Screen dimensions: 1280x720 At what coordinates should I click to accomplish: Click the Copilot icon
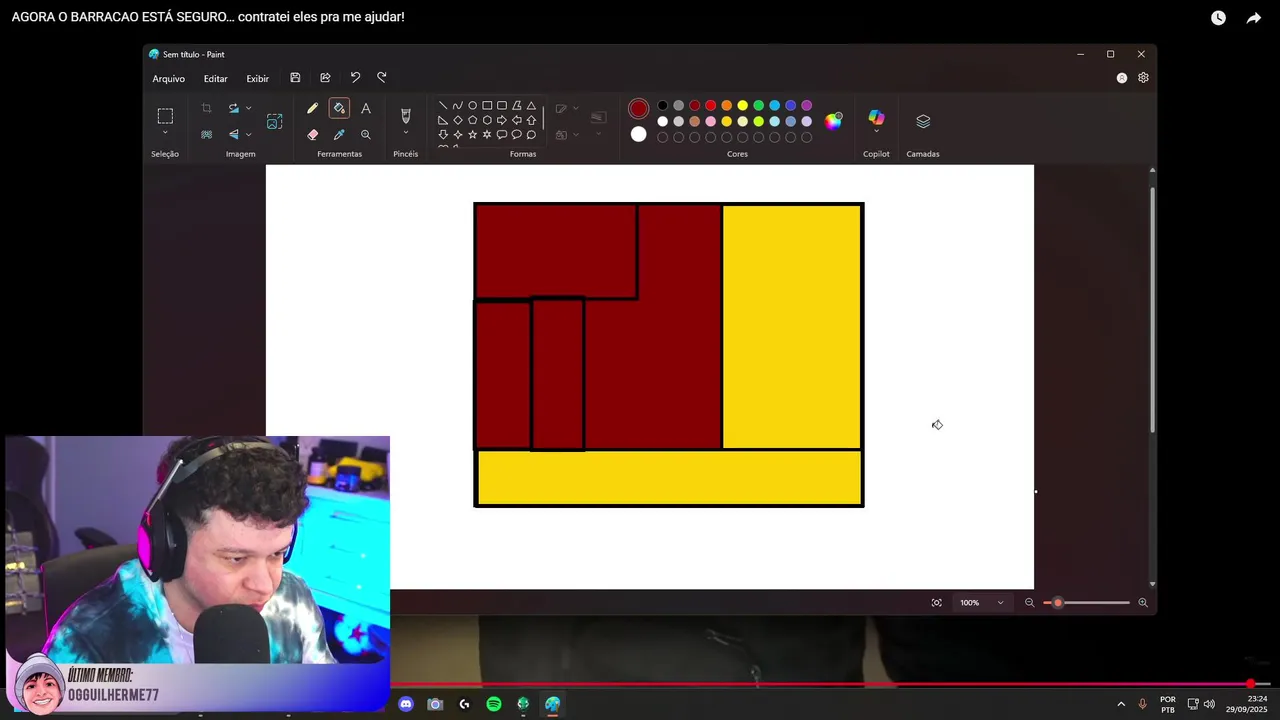pyautogui.click(x=876, y=118)
